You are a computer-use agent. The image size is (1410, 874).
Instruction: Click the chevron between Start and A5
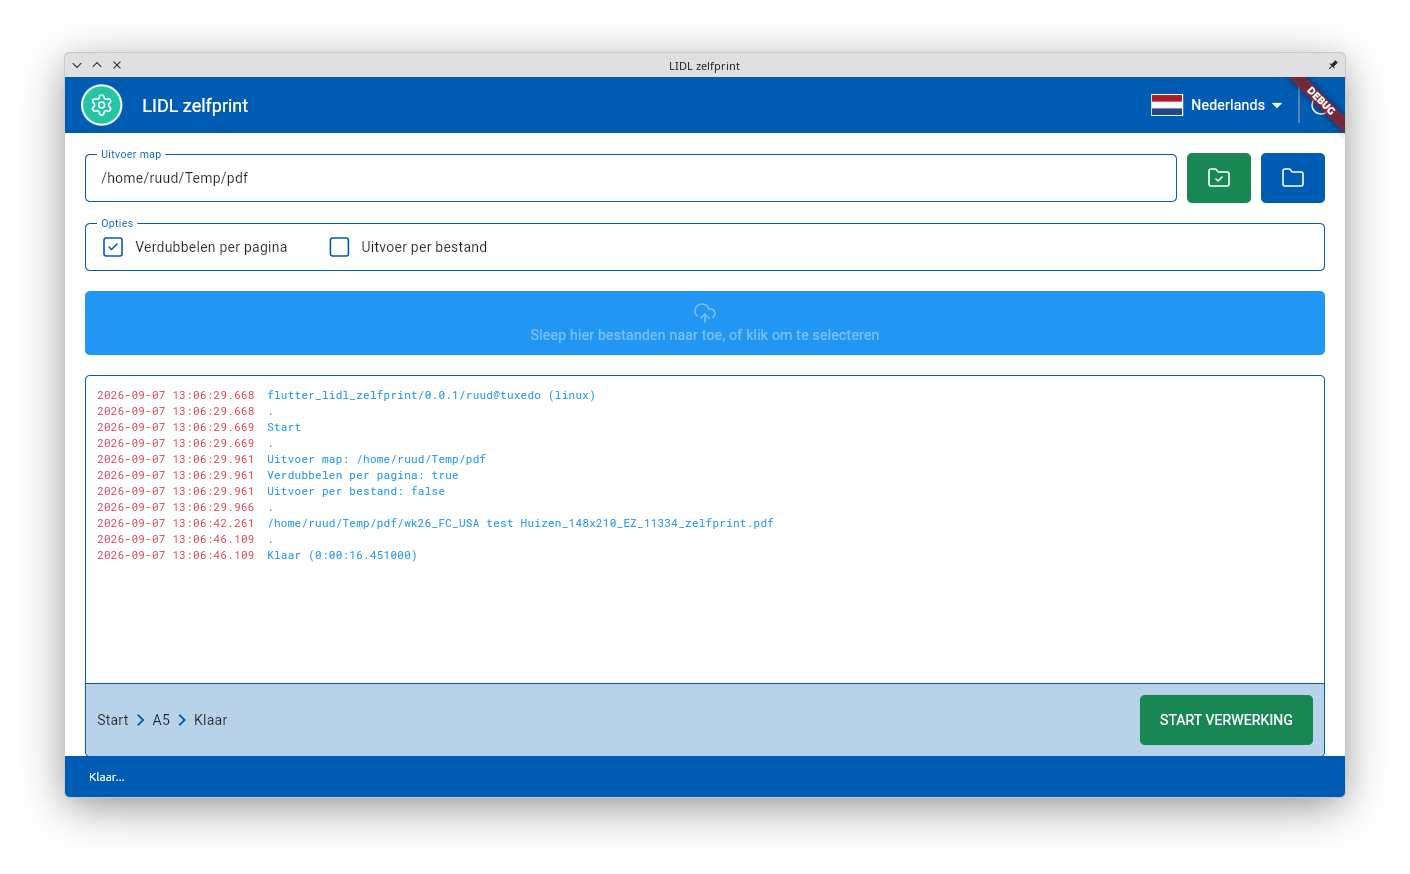pyautogui.click(x=141, y=720)
